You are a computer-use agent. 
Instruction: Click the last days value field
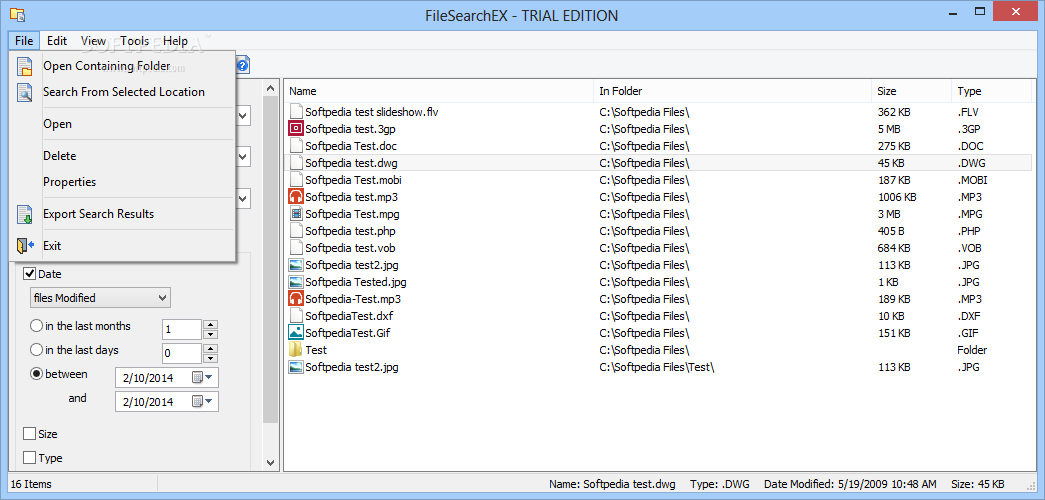click(182, 353)
